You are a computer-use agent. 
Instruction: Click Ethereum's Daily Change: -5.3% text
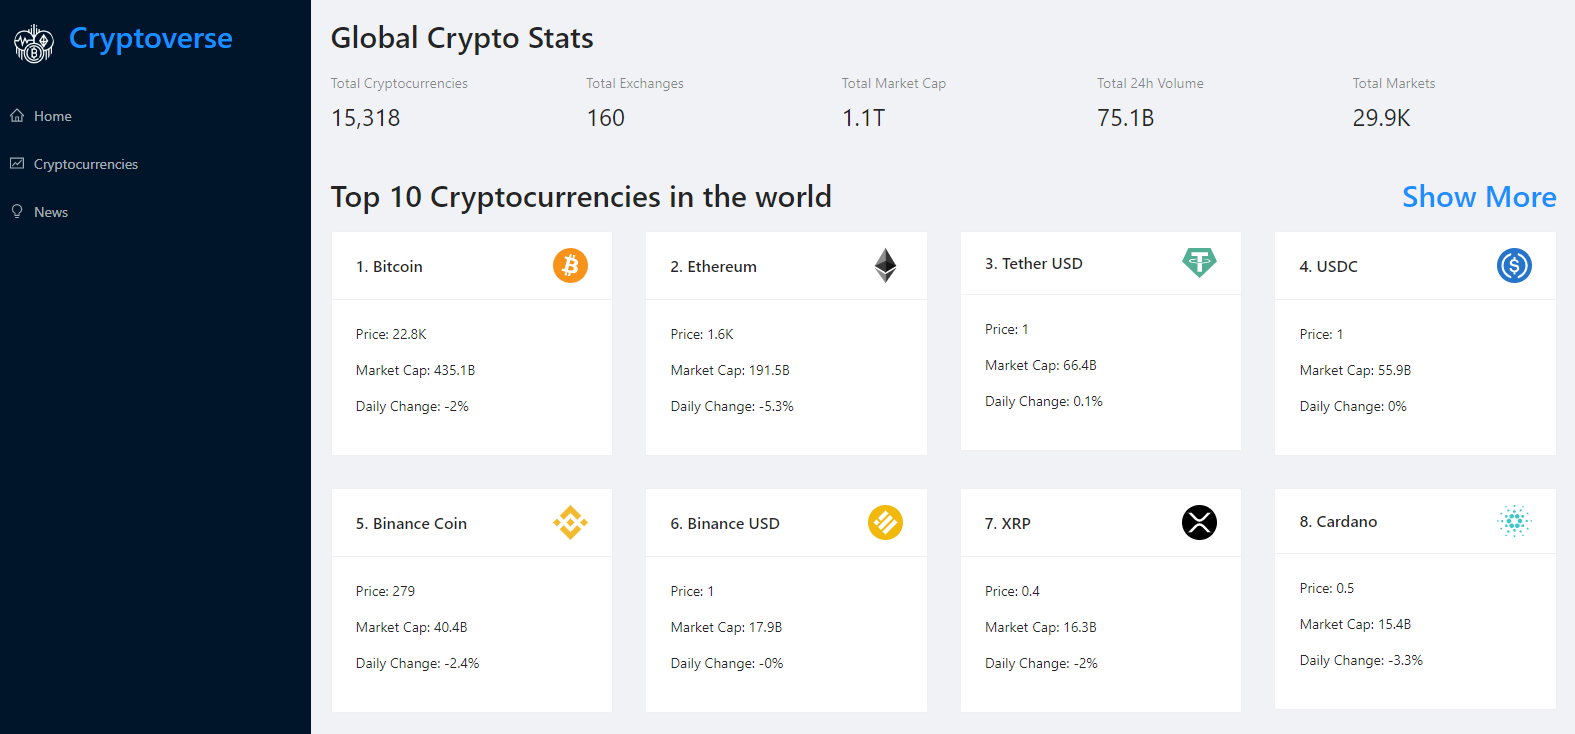coord(732,407)
